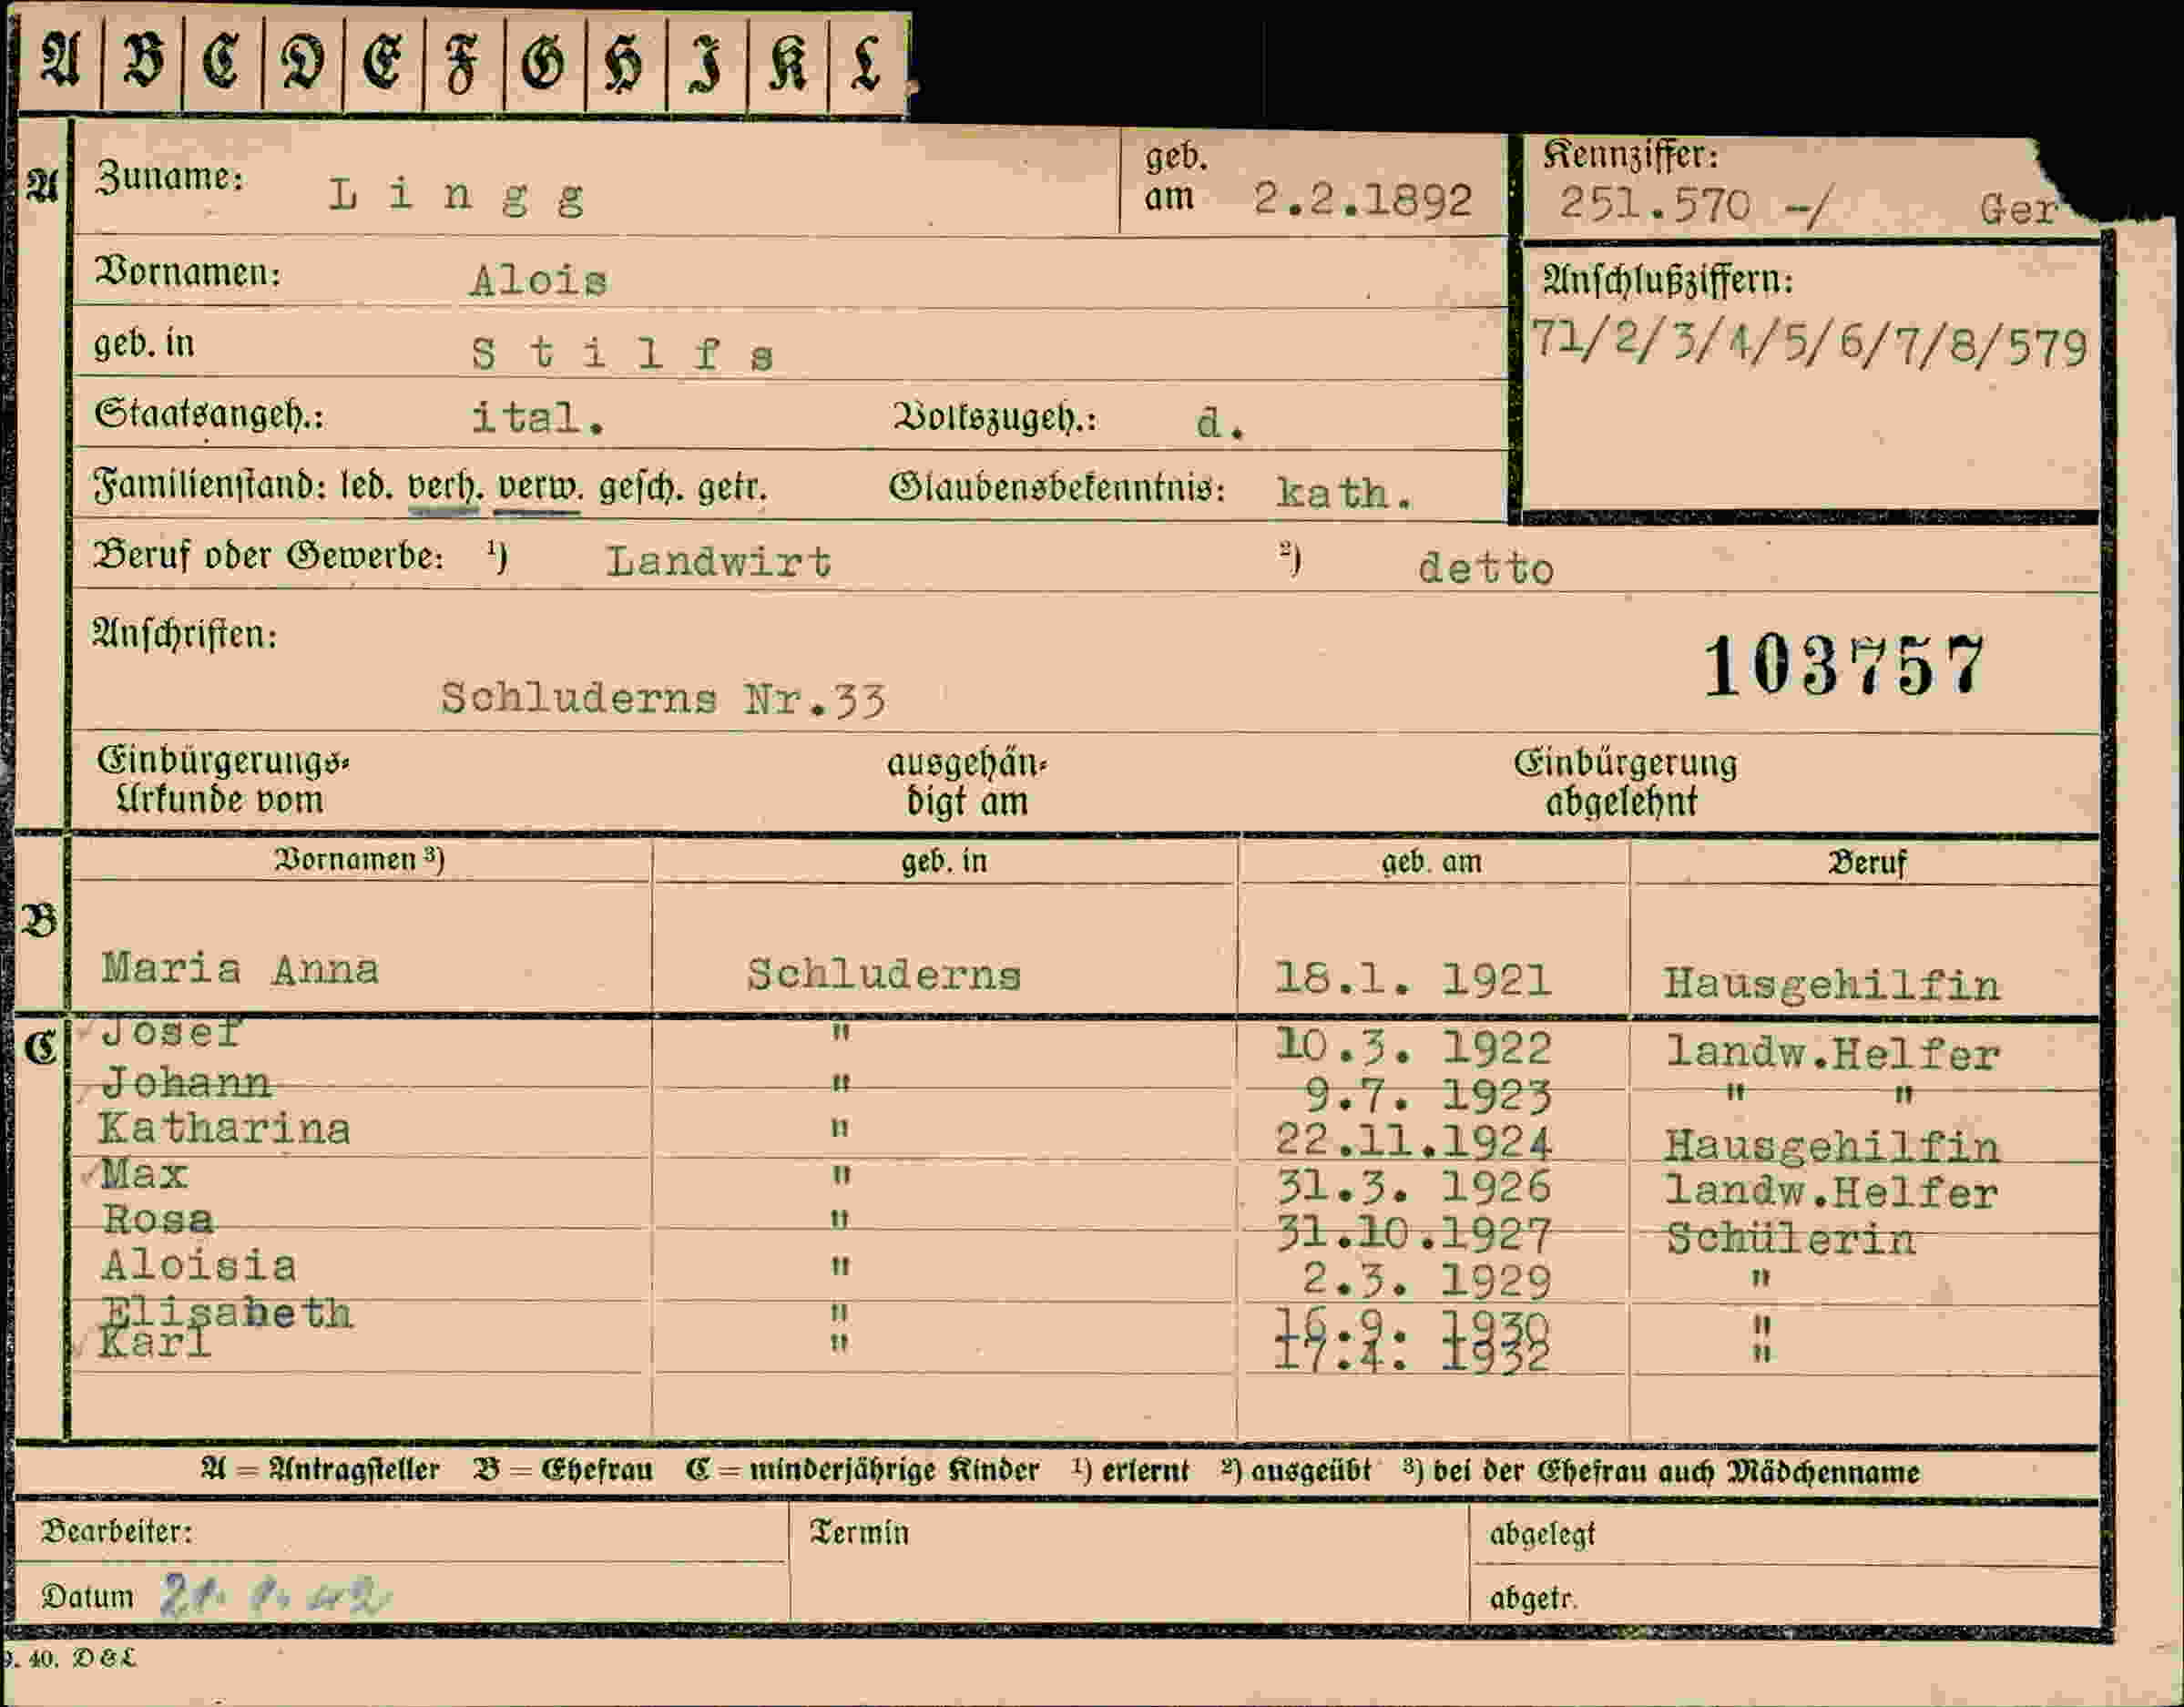Click the 'Staatsangeh.:' label

pyautogui.click(x=208, y=415)
